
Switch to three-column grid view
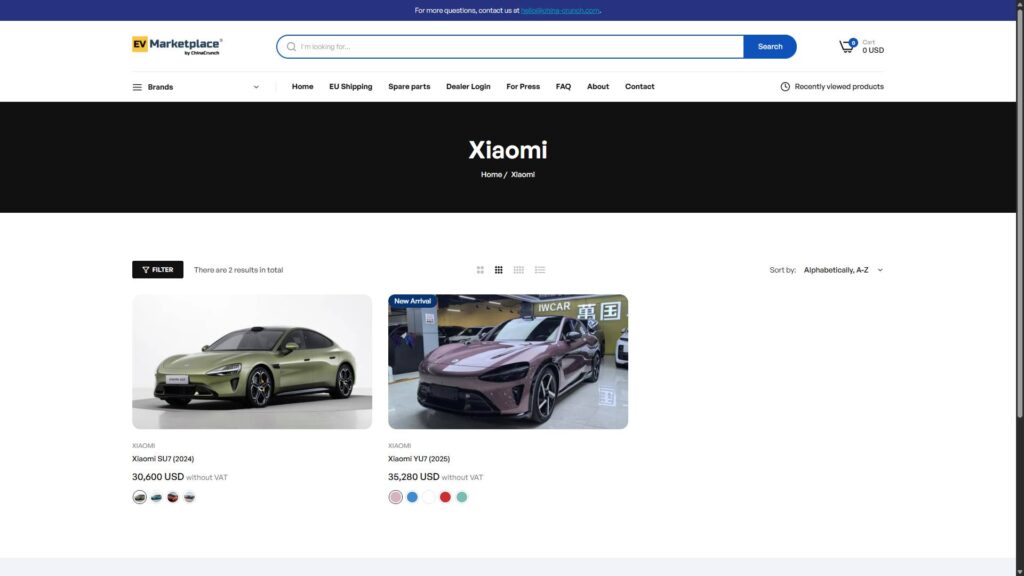click(x=498, y=270)
